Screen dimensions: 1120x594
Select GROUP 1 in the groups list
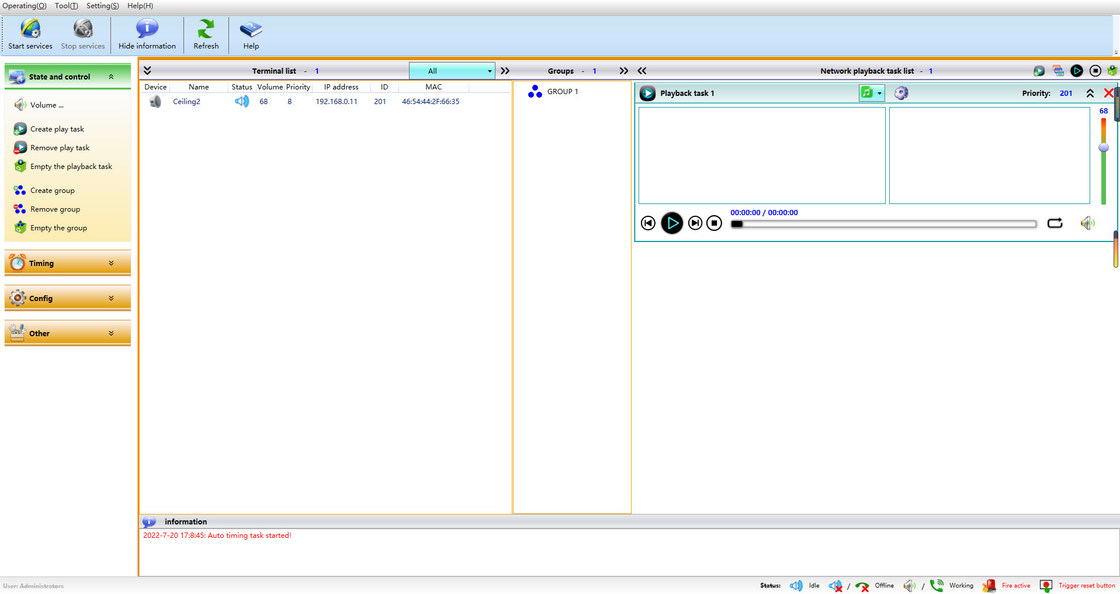[562, 91]
